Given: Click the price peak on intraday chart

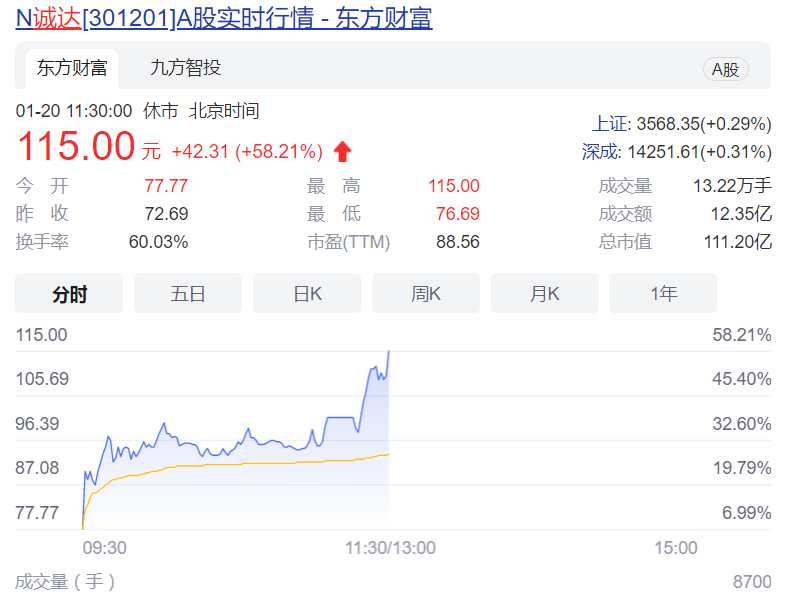Looking at the screenshot, I should 388,352.
